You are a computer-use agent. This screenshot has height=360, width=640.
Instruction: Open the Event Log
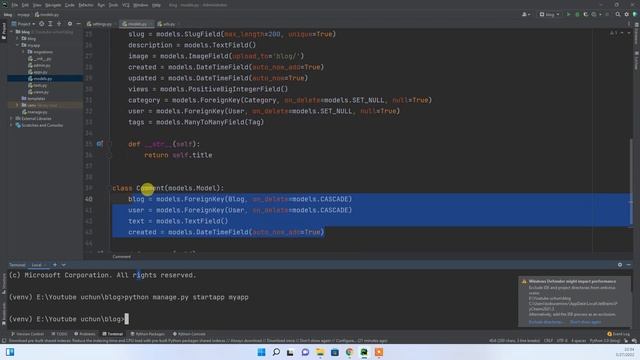tap(618, 334)
